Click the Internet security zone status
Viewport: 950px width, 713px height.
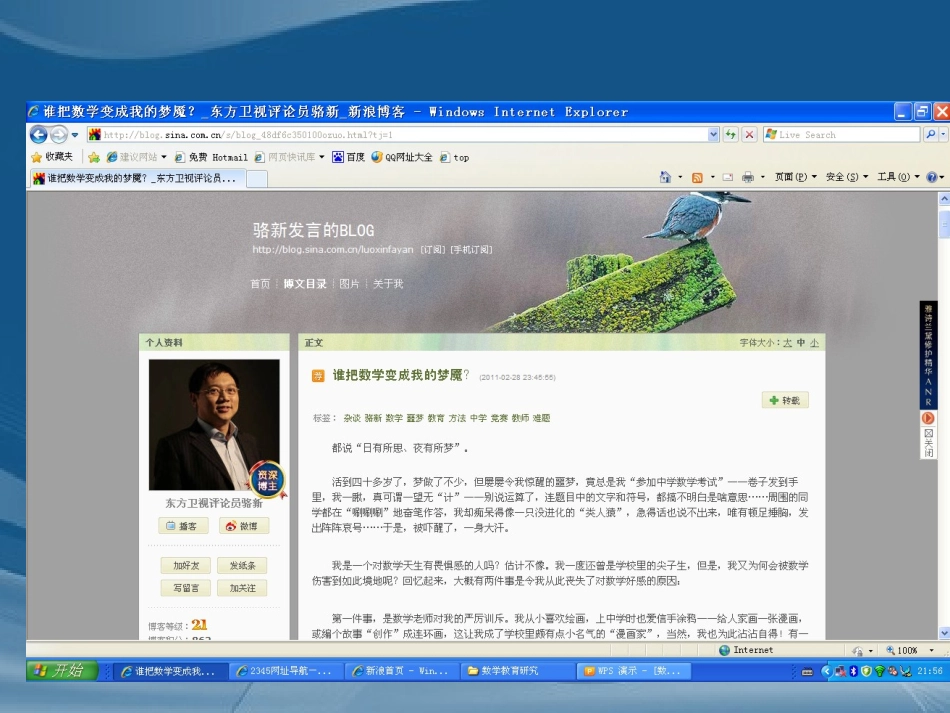coord(746,650)
